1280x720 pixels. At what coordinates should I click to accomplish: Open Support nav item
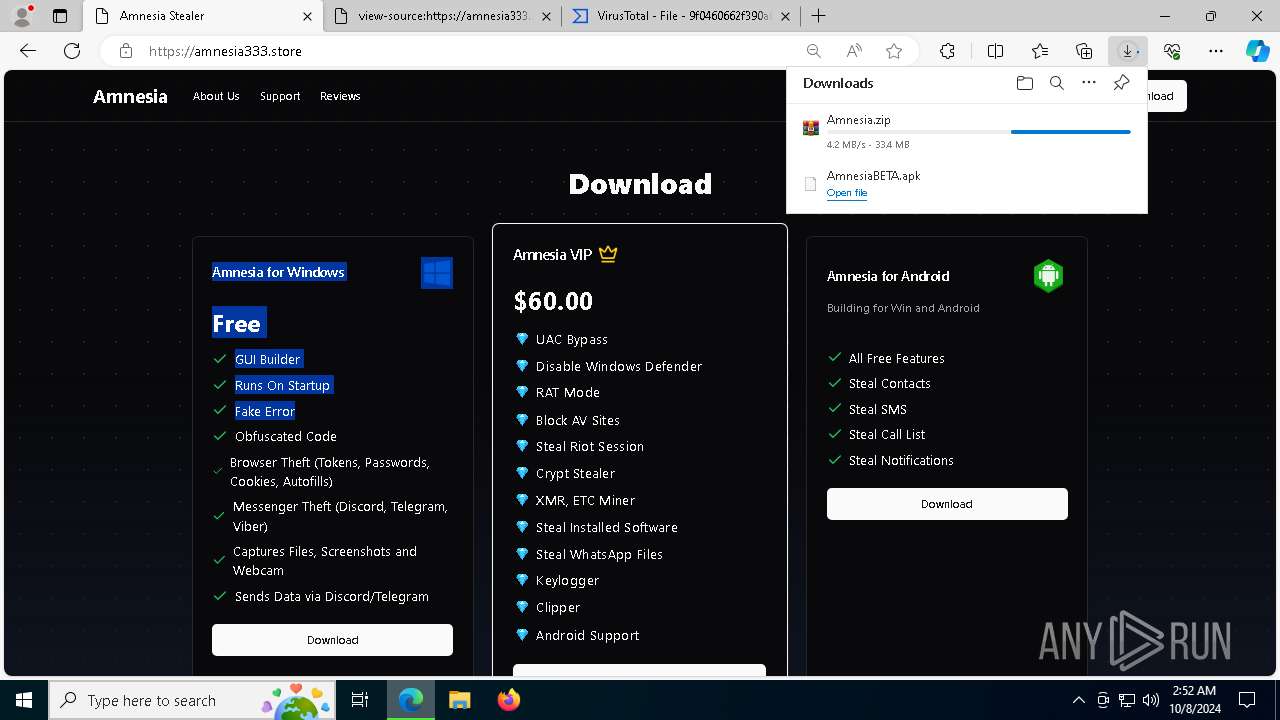280,96
